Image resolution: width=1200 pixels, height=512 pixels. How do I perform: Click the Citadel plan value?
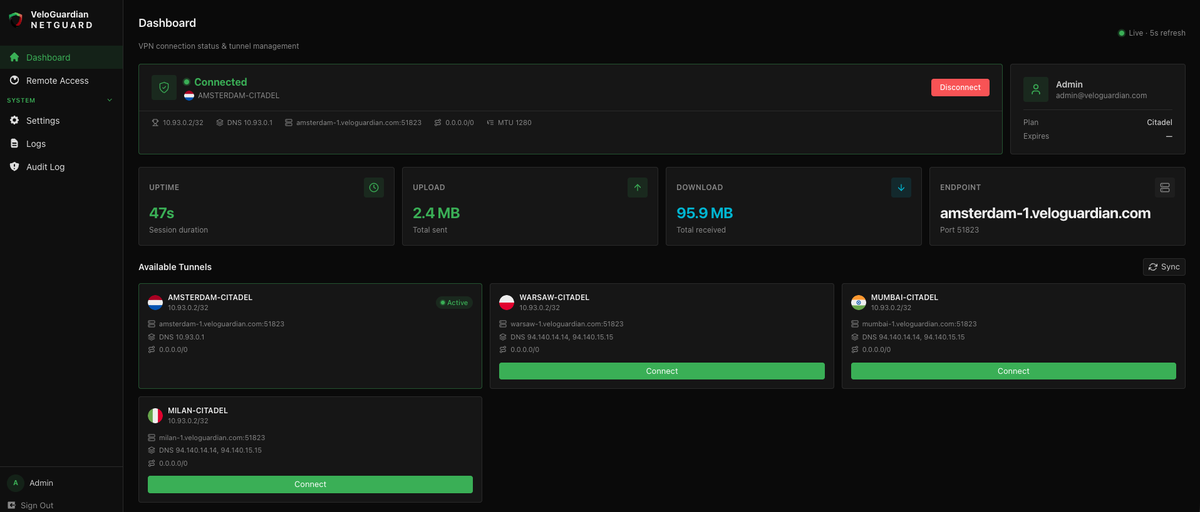point(1160,122)
